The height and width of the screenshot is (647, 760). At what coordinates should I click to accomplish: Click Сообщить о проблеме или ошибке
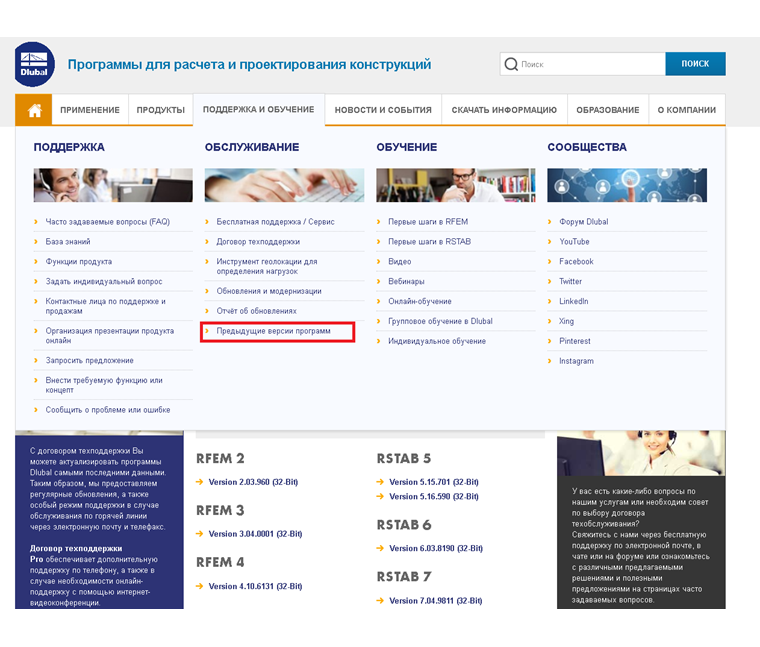[x=108, y=410]
